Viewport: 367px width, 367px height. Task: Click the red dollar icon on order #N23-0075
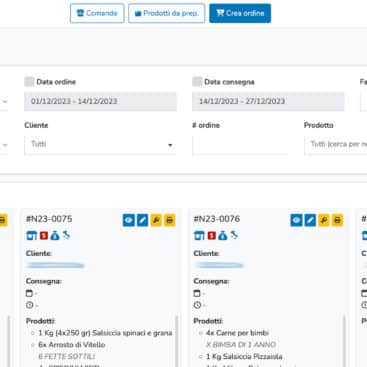pos(44,236)
